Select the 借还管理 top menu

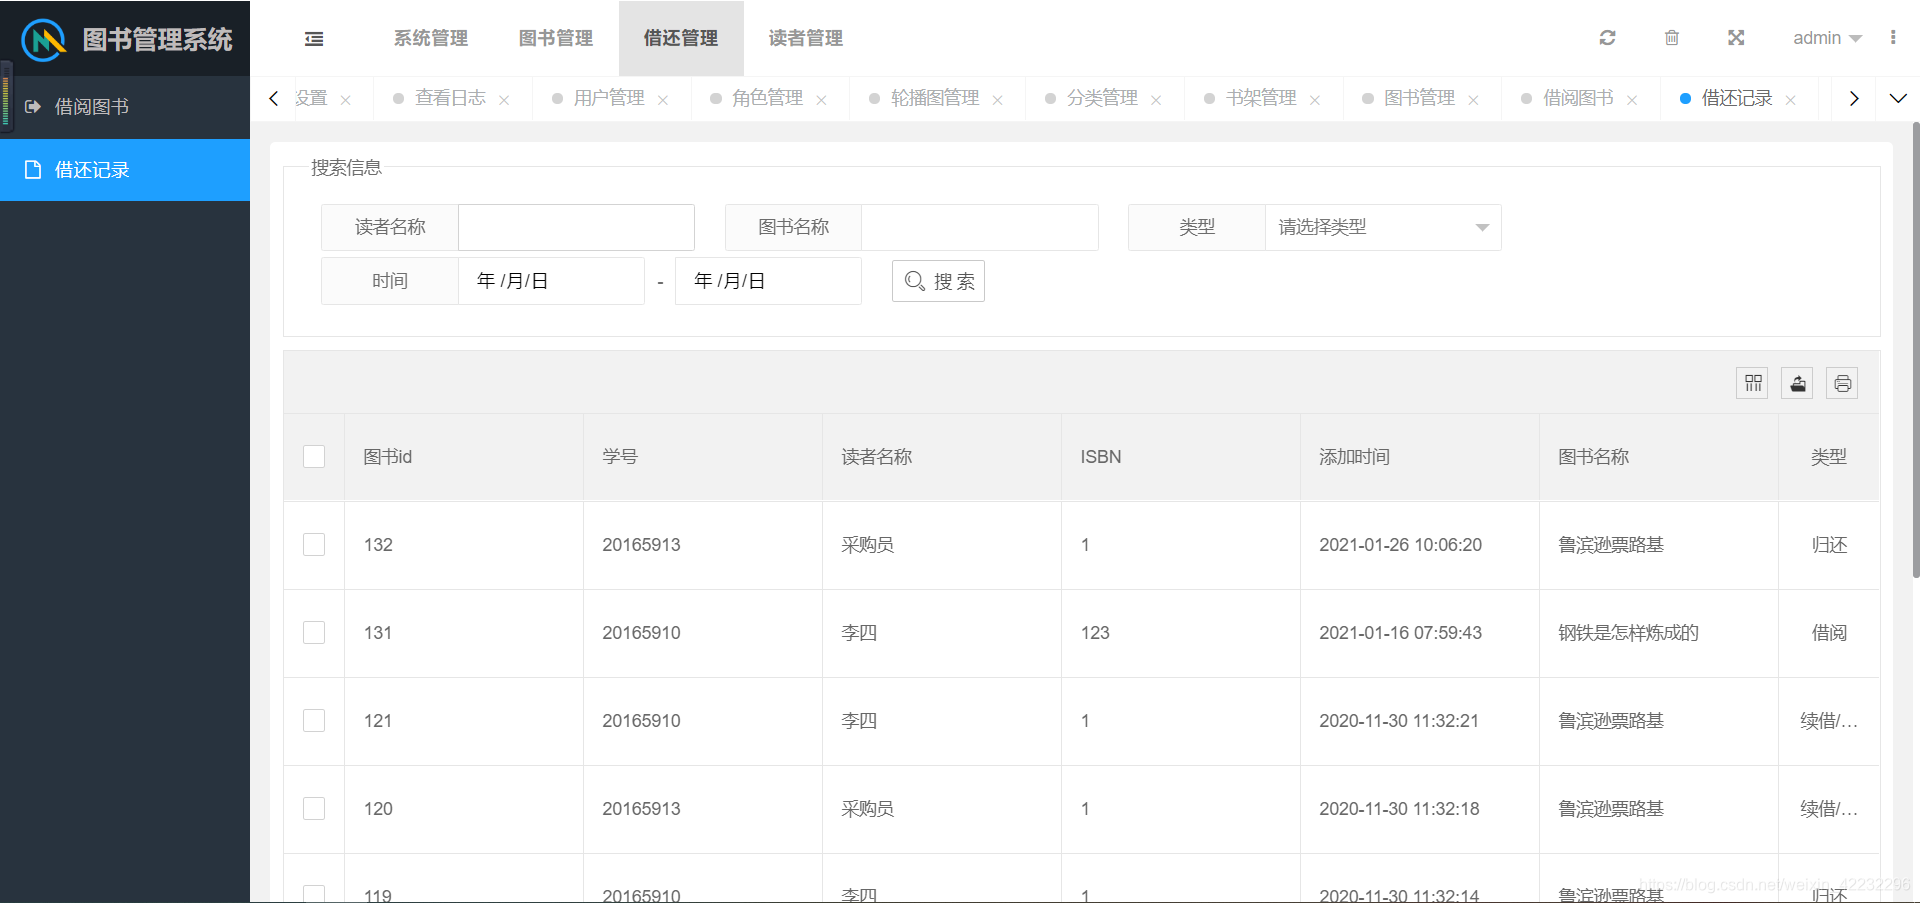pyautogui.click(x=681, y=38)
